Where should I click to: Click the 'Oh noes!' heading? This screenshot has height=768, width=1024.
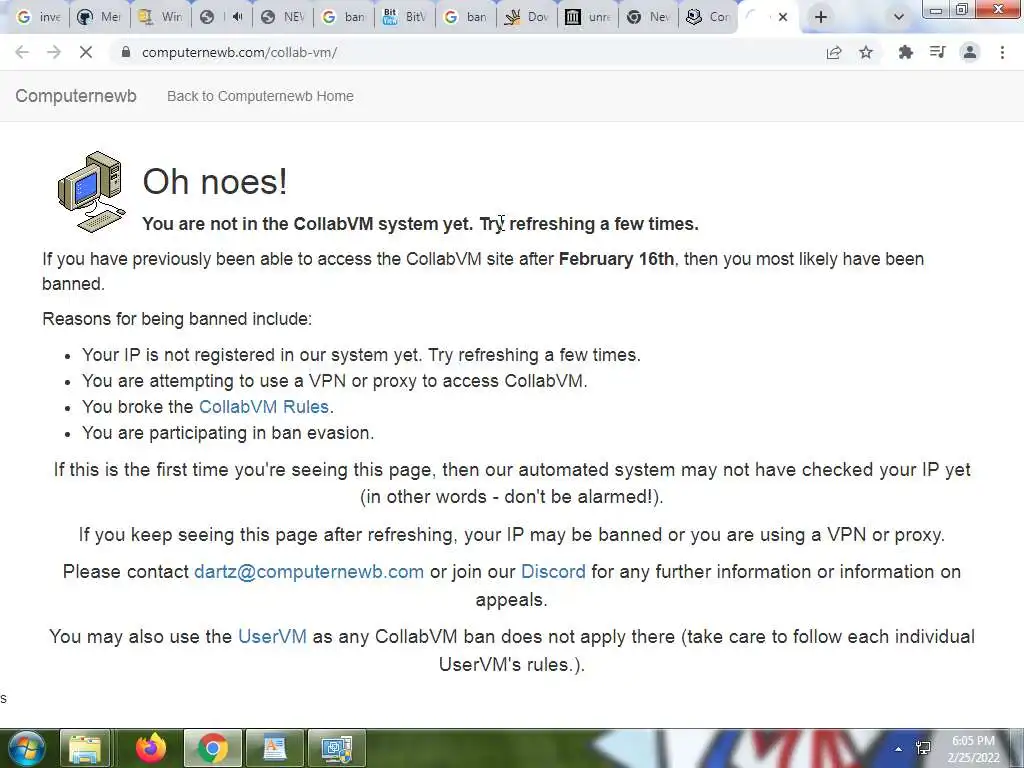[215, 182]
